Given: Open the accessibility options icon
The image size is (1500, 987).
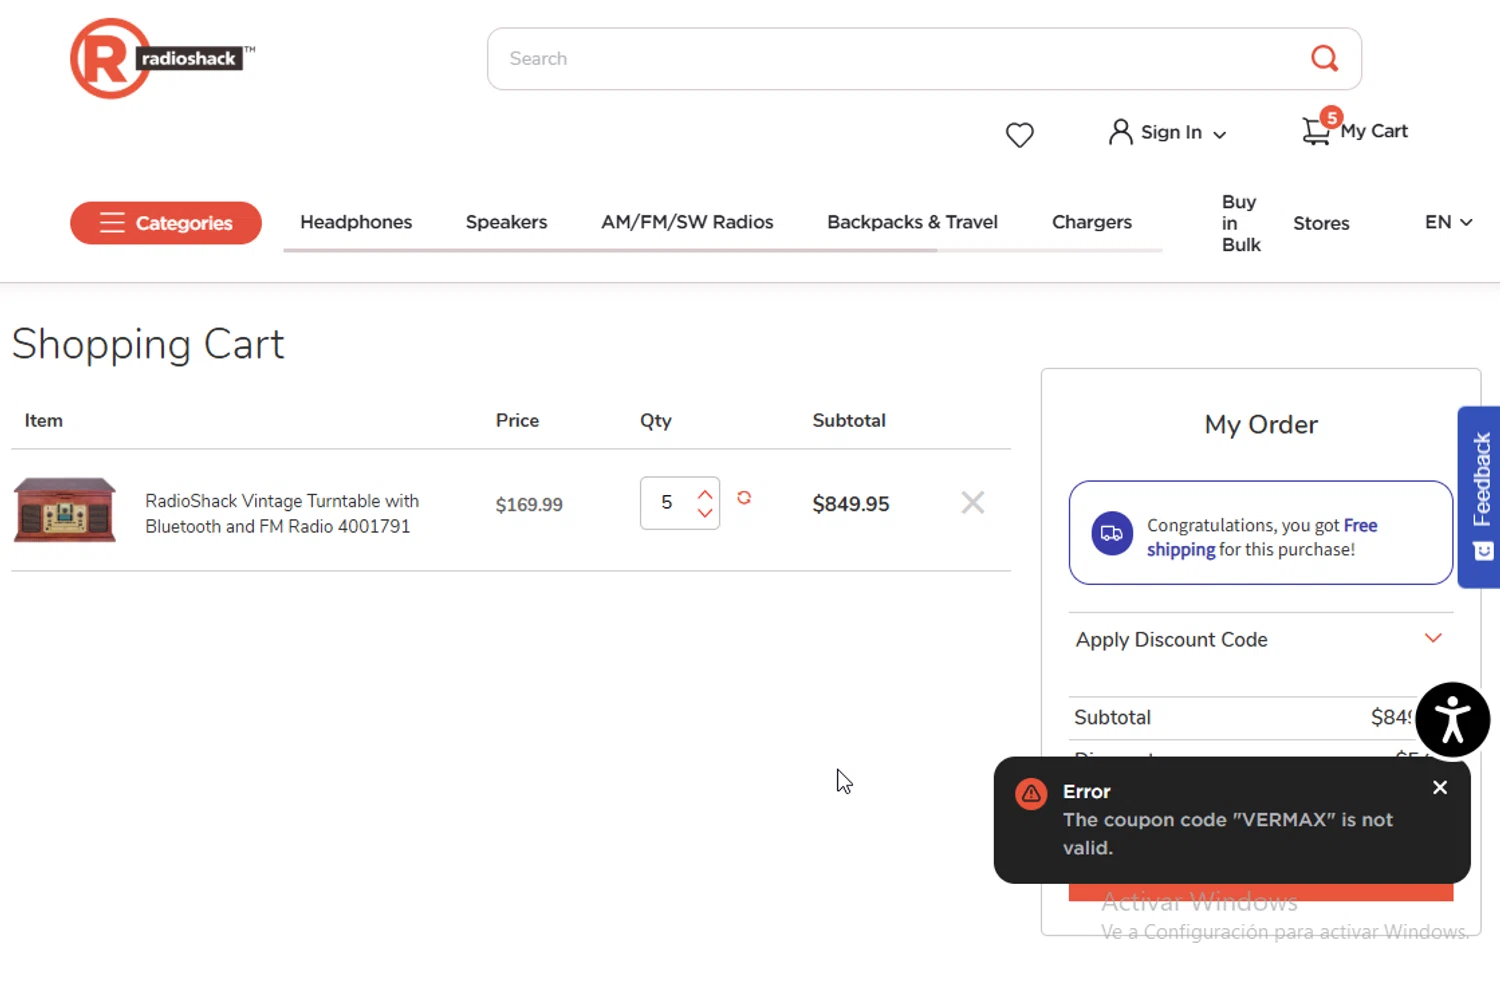Looking at the screenshot, I should 1453,720.
